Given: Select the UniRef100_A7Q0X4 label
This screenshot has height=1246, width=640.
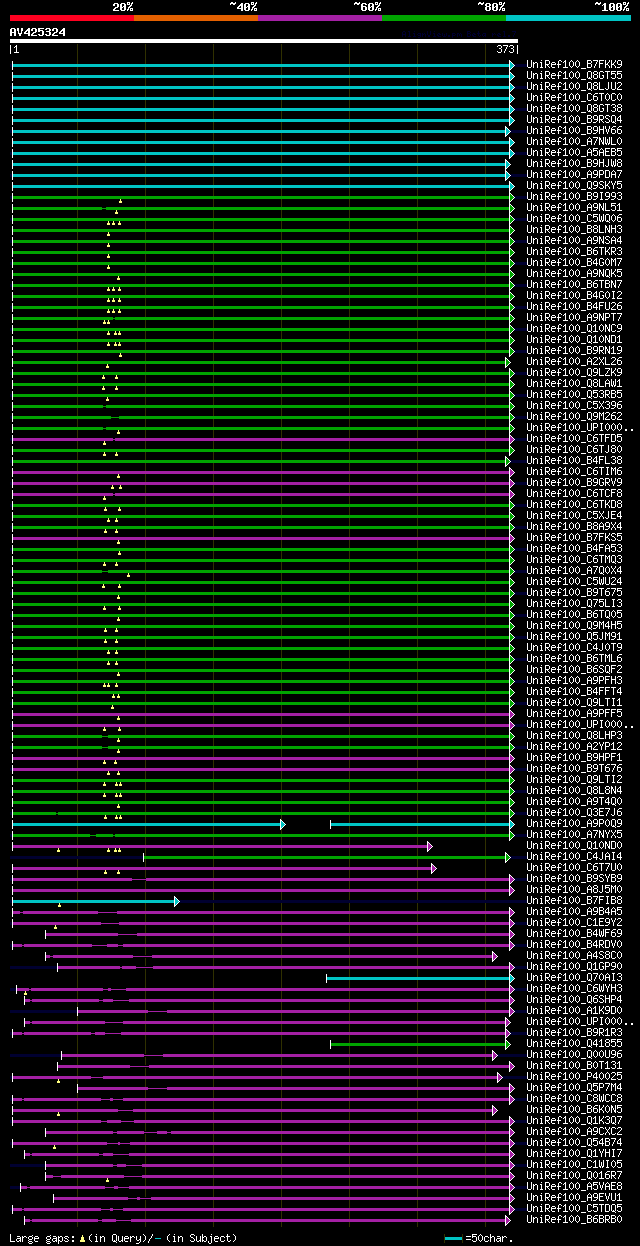Looking at the screenshot, I should [574, 571].
